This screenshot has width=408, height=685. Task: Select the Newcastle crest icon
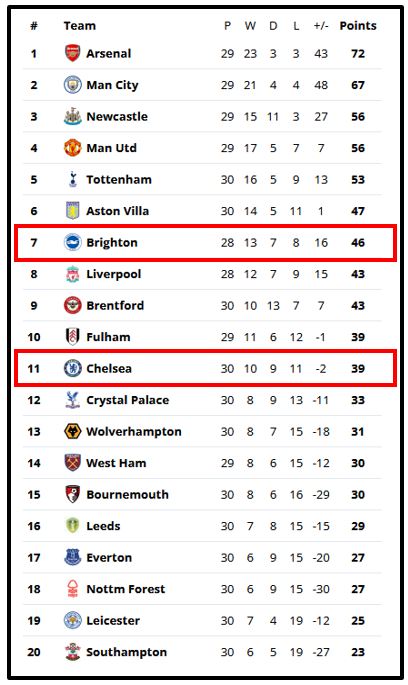pos(73,116)
